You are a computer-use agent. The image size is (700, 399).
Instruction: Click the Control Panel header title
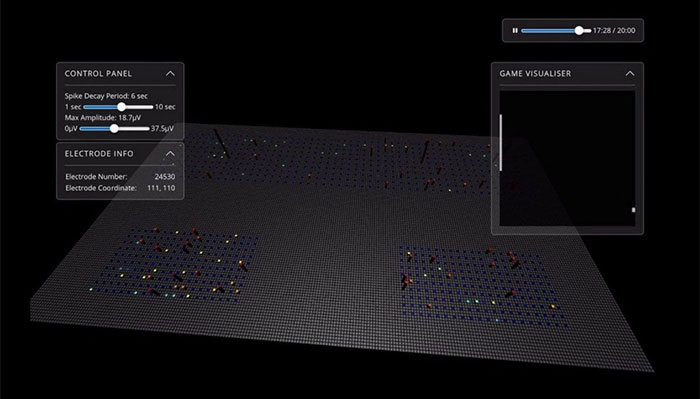tap(98, 74)
